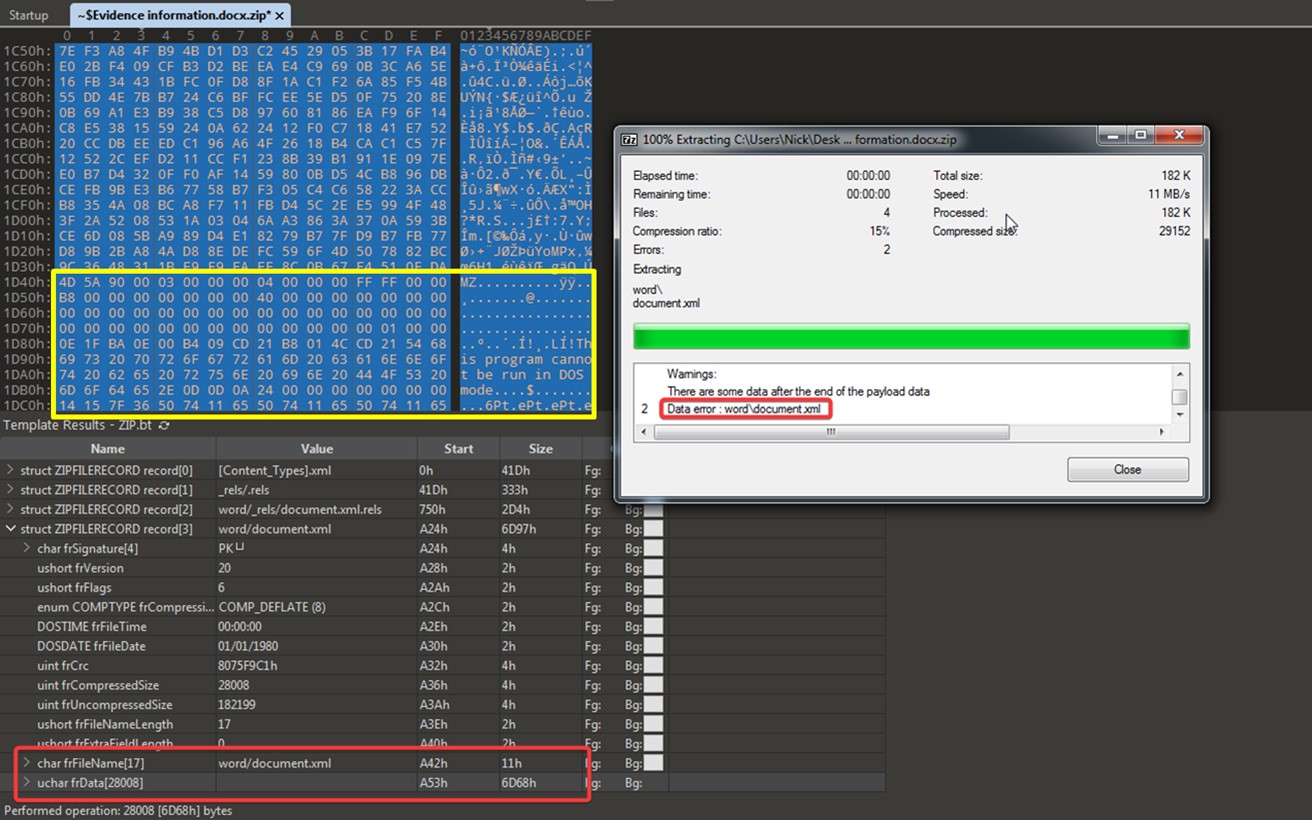Minimize the 7-Zip extracting dialog
The width and height of the screenshot is (1312, 820).
pos(1113,134)
